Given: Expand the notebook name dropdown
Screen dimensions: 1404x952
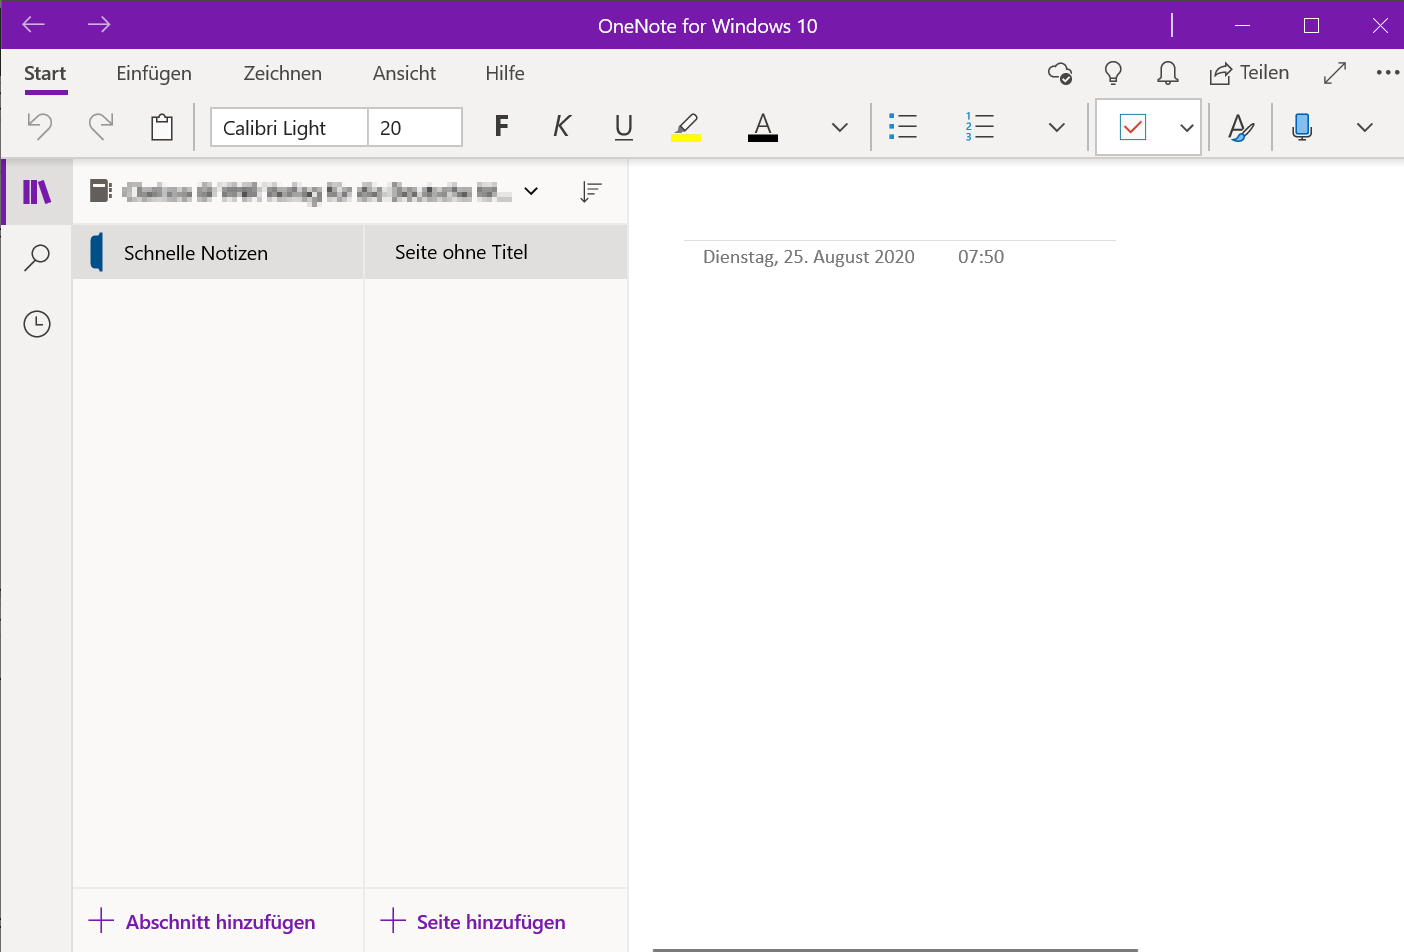Looking at the screenshot, I should (531, 191).
